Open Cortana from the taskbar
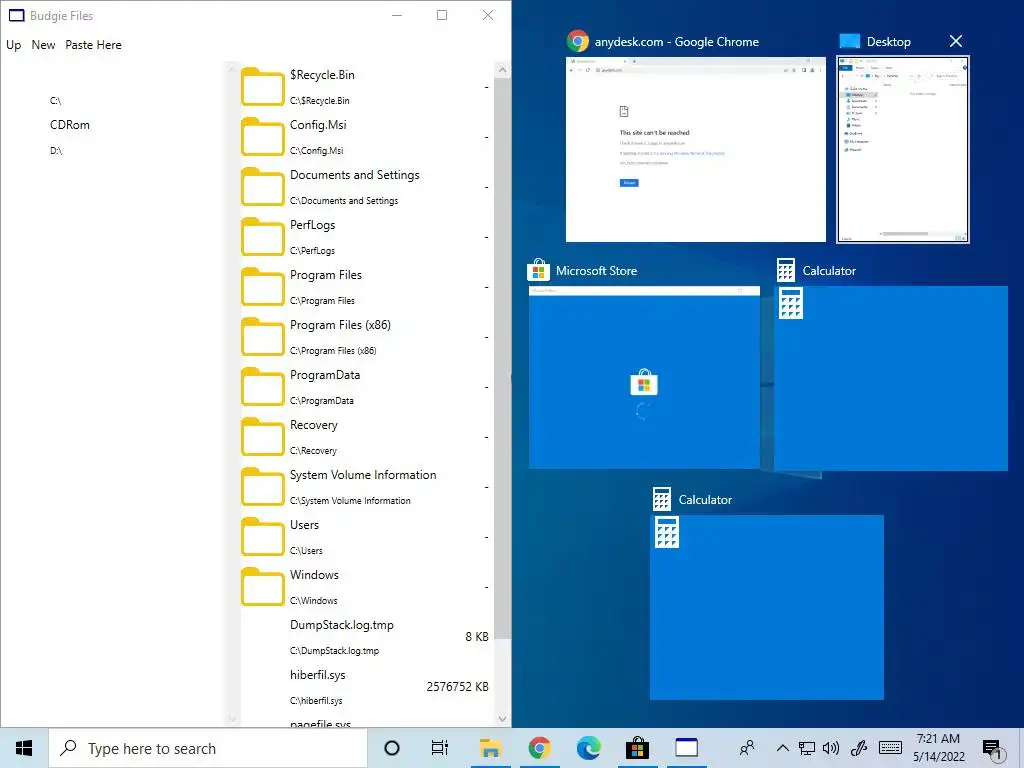Viewport: 1024px width, 768px height. 392,748
